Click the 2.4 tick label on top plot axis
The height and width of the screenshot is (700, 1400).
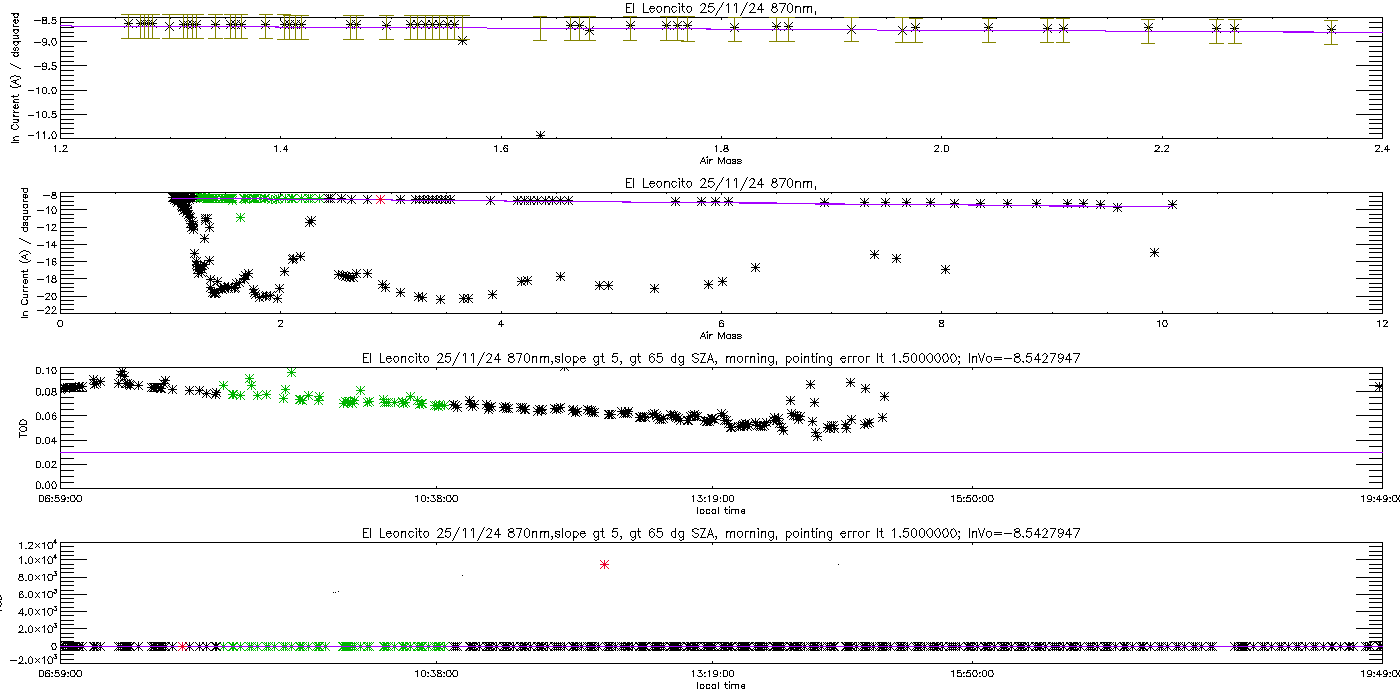coord(1381,150)
